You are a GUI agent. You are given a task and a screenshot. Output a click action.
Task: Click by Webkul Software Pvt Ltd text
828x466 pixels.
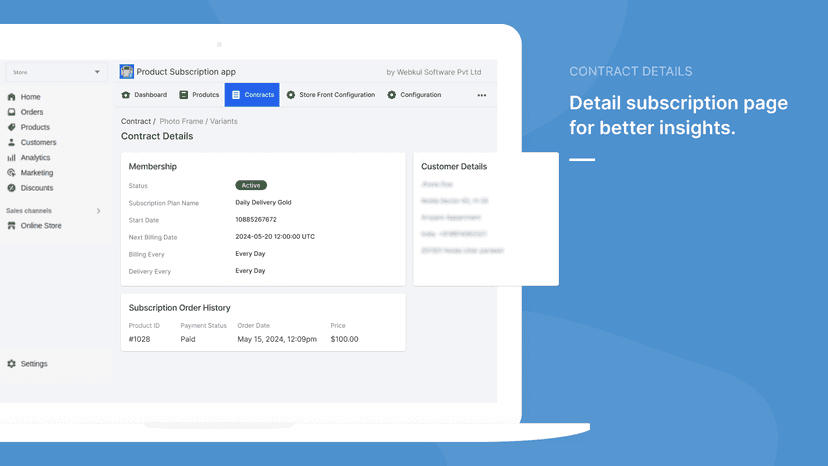point(434,72)
